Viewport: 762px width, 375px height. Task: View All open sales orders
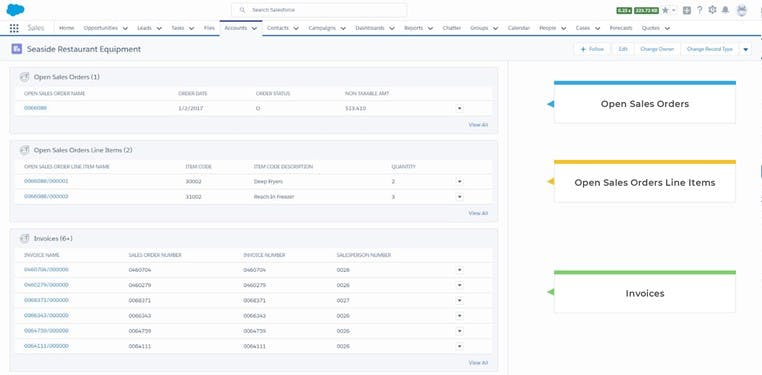point(478,125)
